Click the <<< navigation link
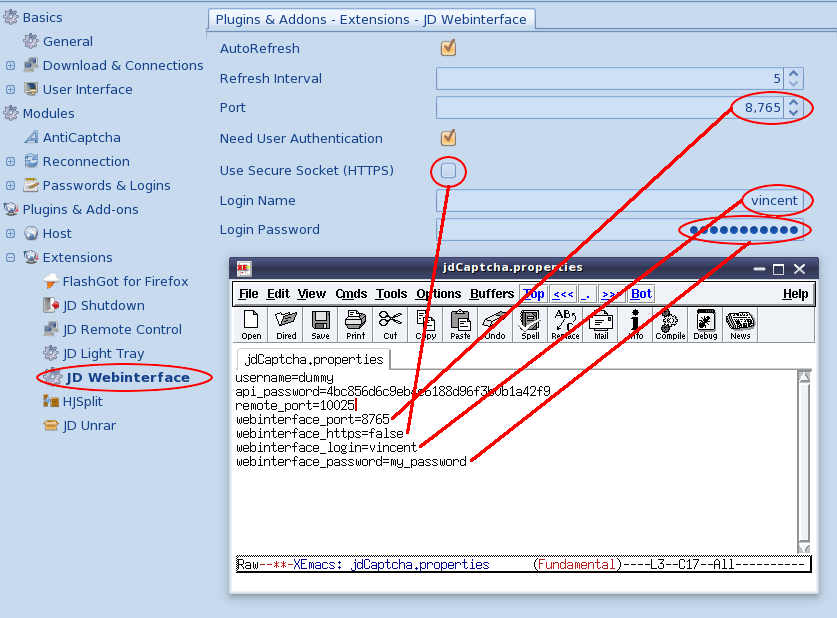Viewport: 837px width, 618px height. point(563,294)
